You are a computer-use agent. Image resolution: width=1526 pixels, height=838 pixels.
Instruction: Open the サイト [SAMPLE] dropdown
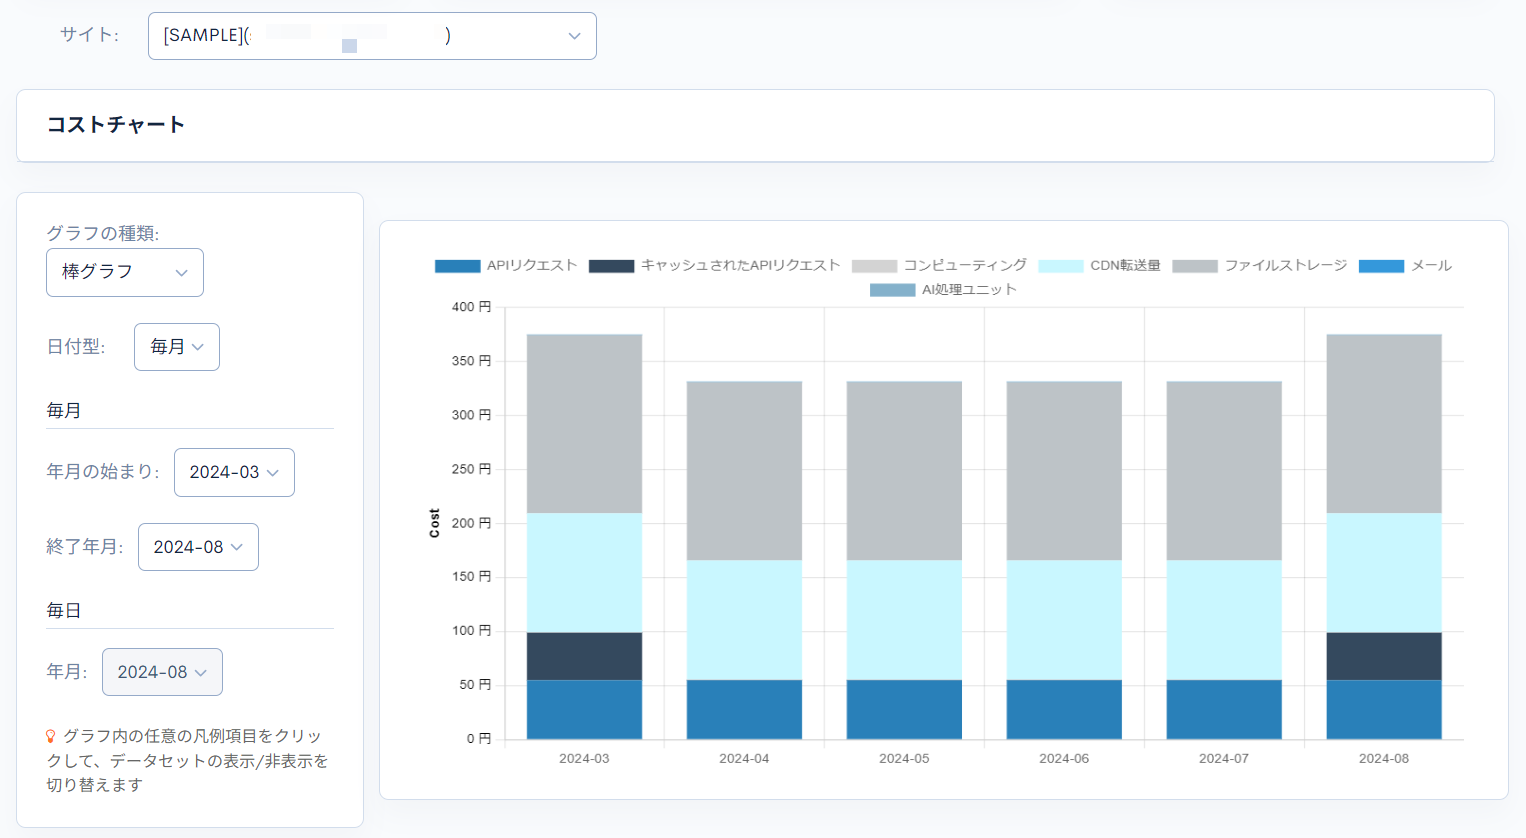(372, 36)
